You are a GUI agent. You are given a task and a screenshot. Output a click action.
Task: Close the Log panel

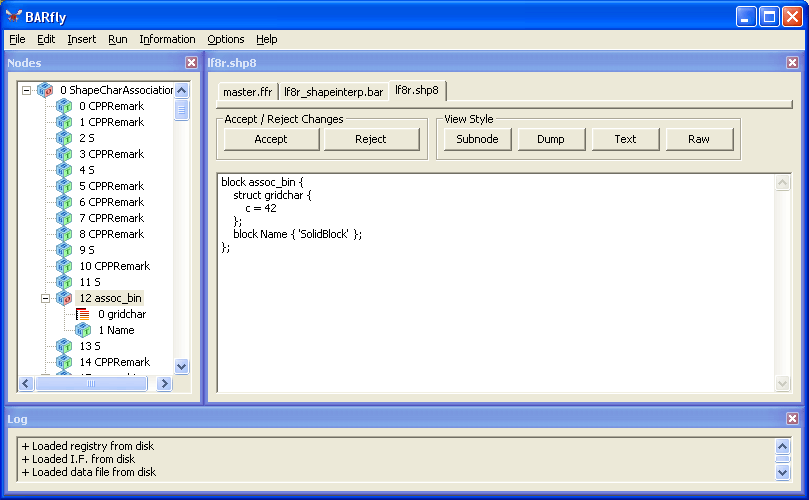tap(792, 418)
